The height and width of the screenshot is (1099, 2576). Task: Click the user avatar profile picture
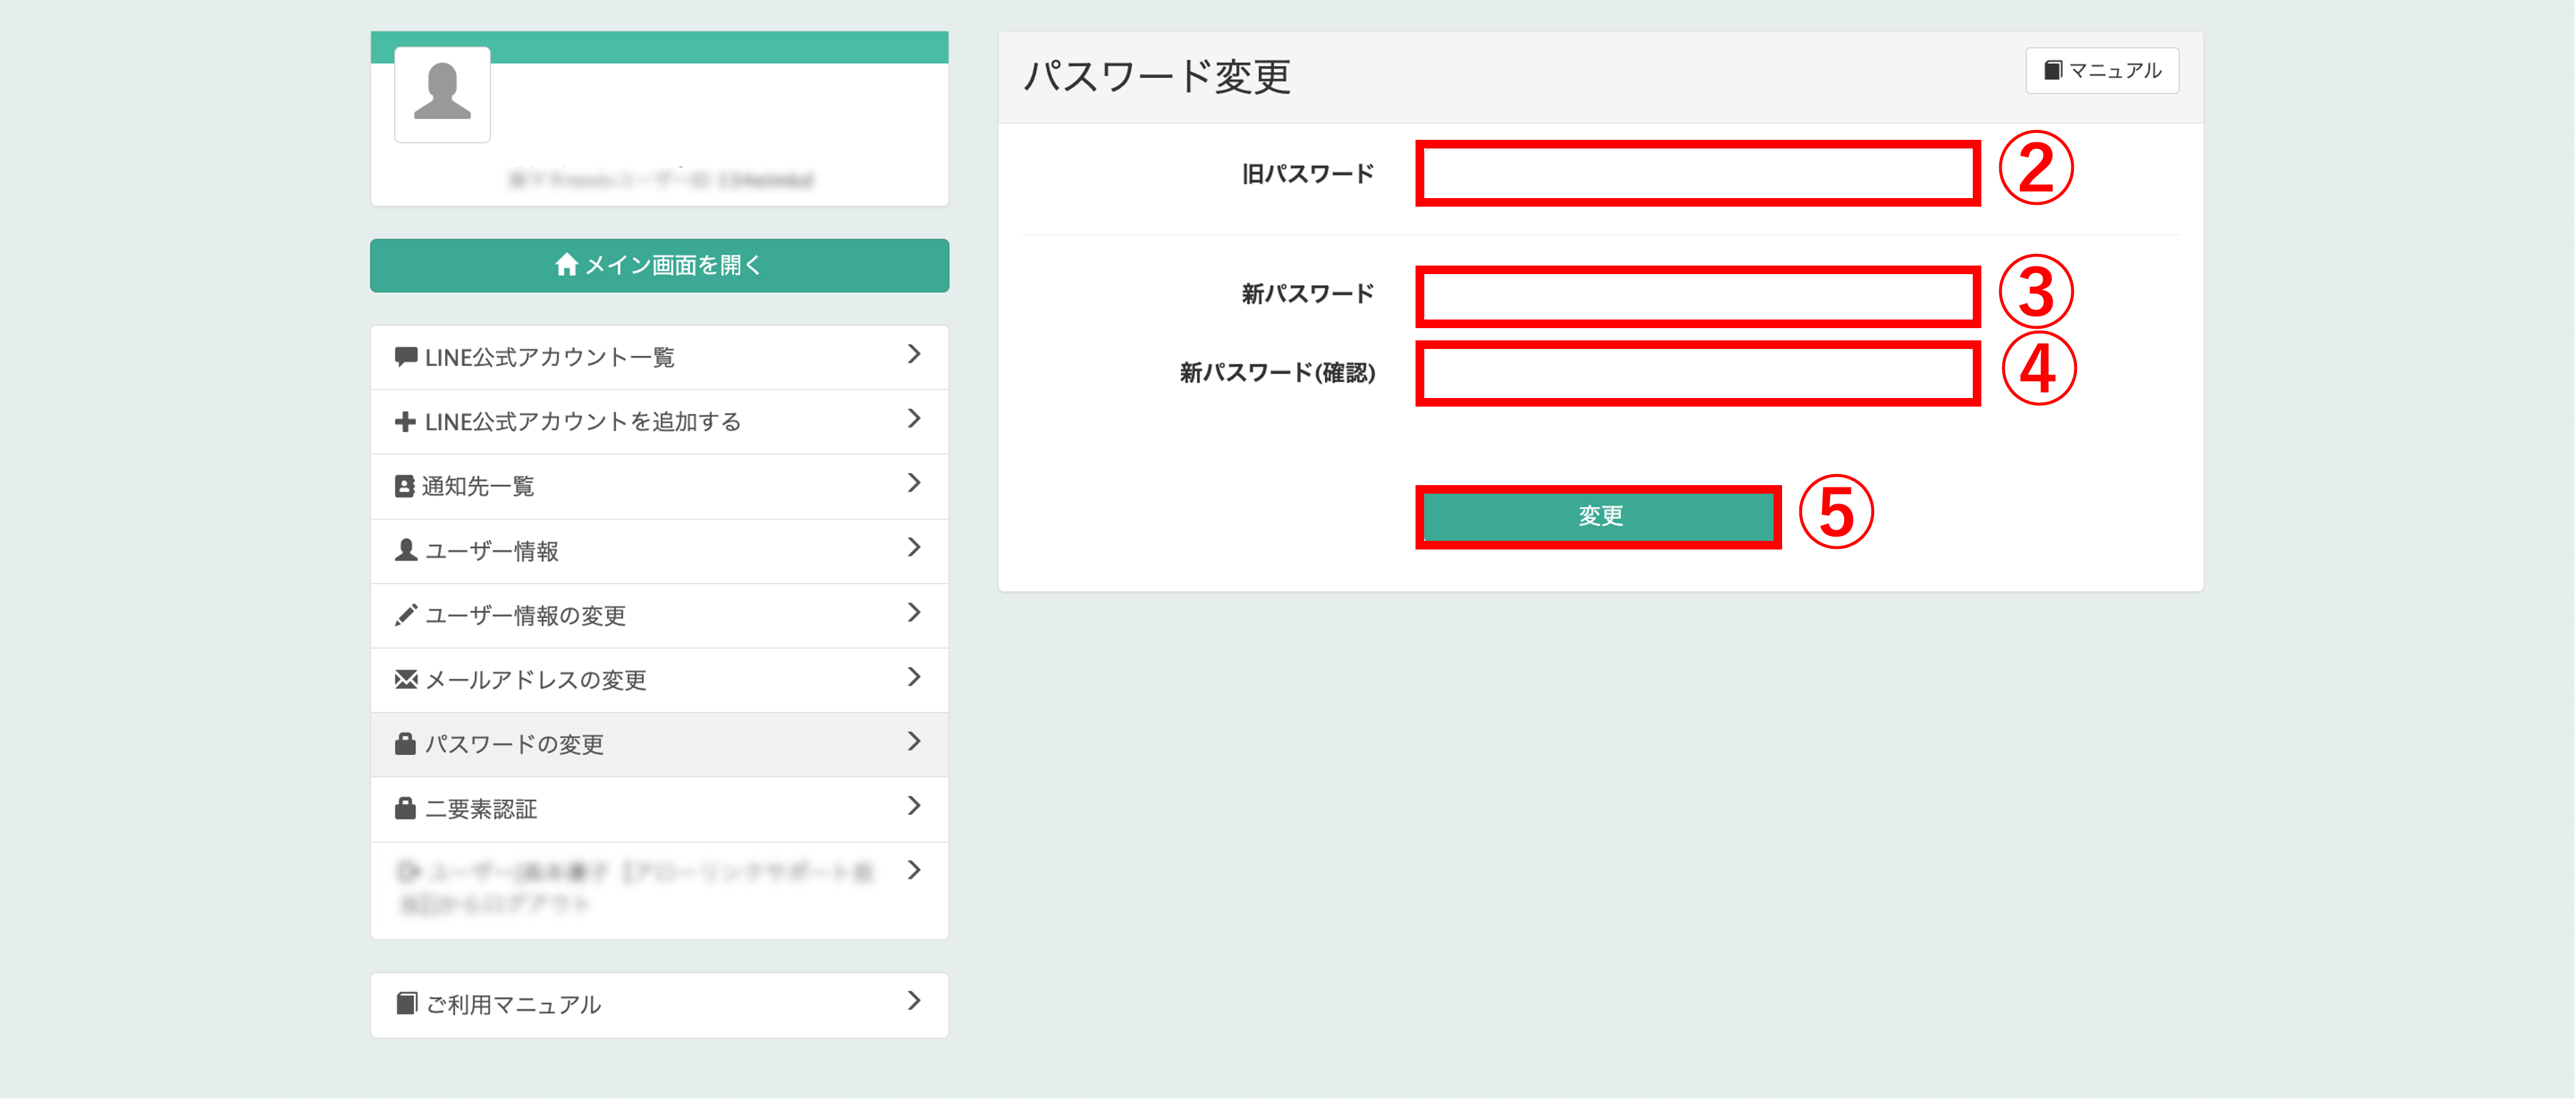coord(442,94)
